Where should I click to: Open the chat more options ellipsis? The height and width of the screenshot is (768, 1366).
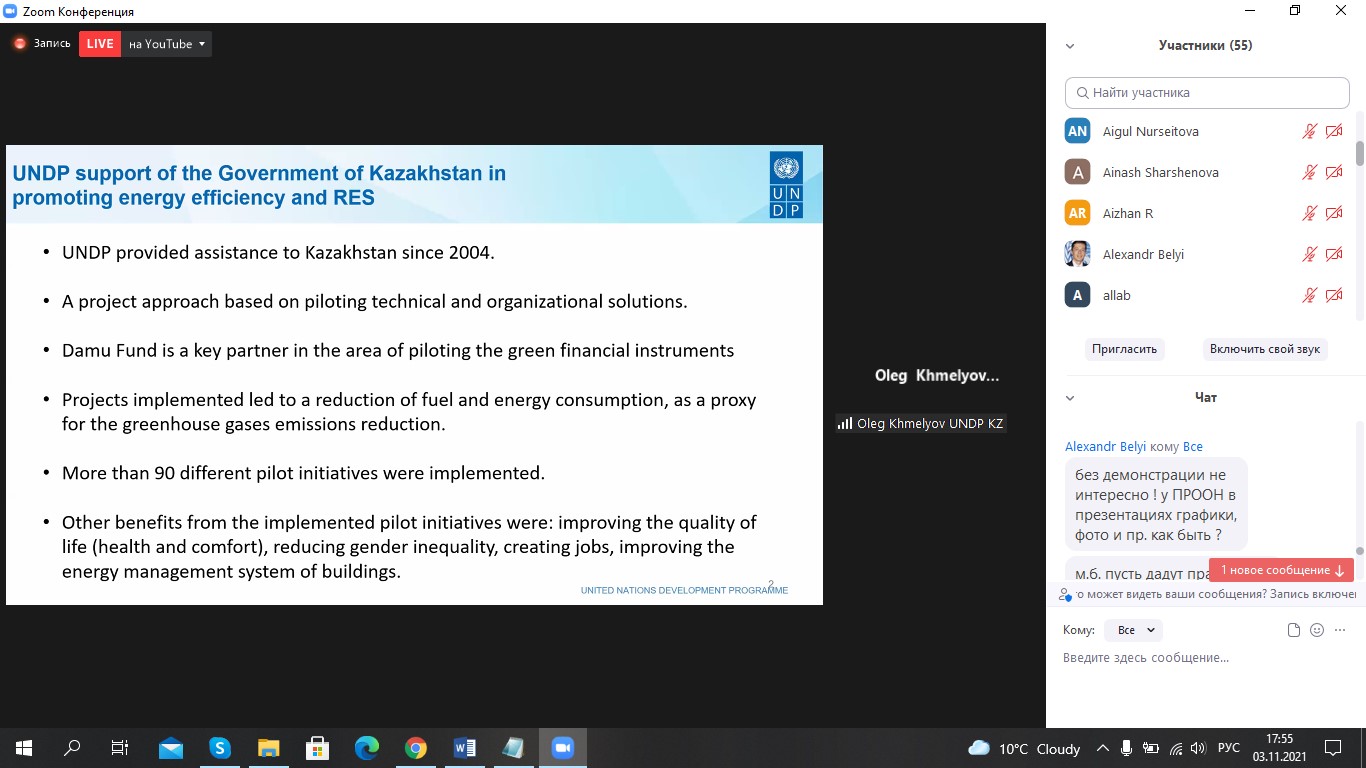(x=1341, y=630)
